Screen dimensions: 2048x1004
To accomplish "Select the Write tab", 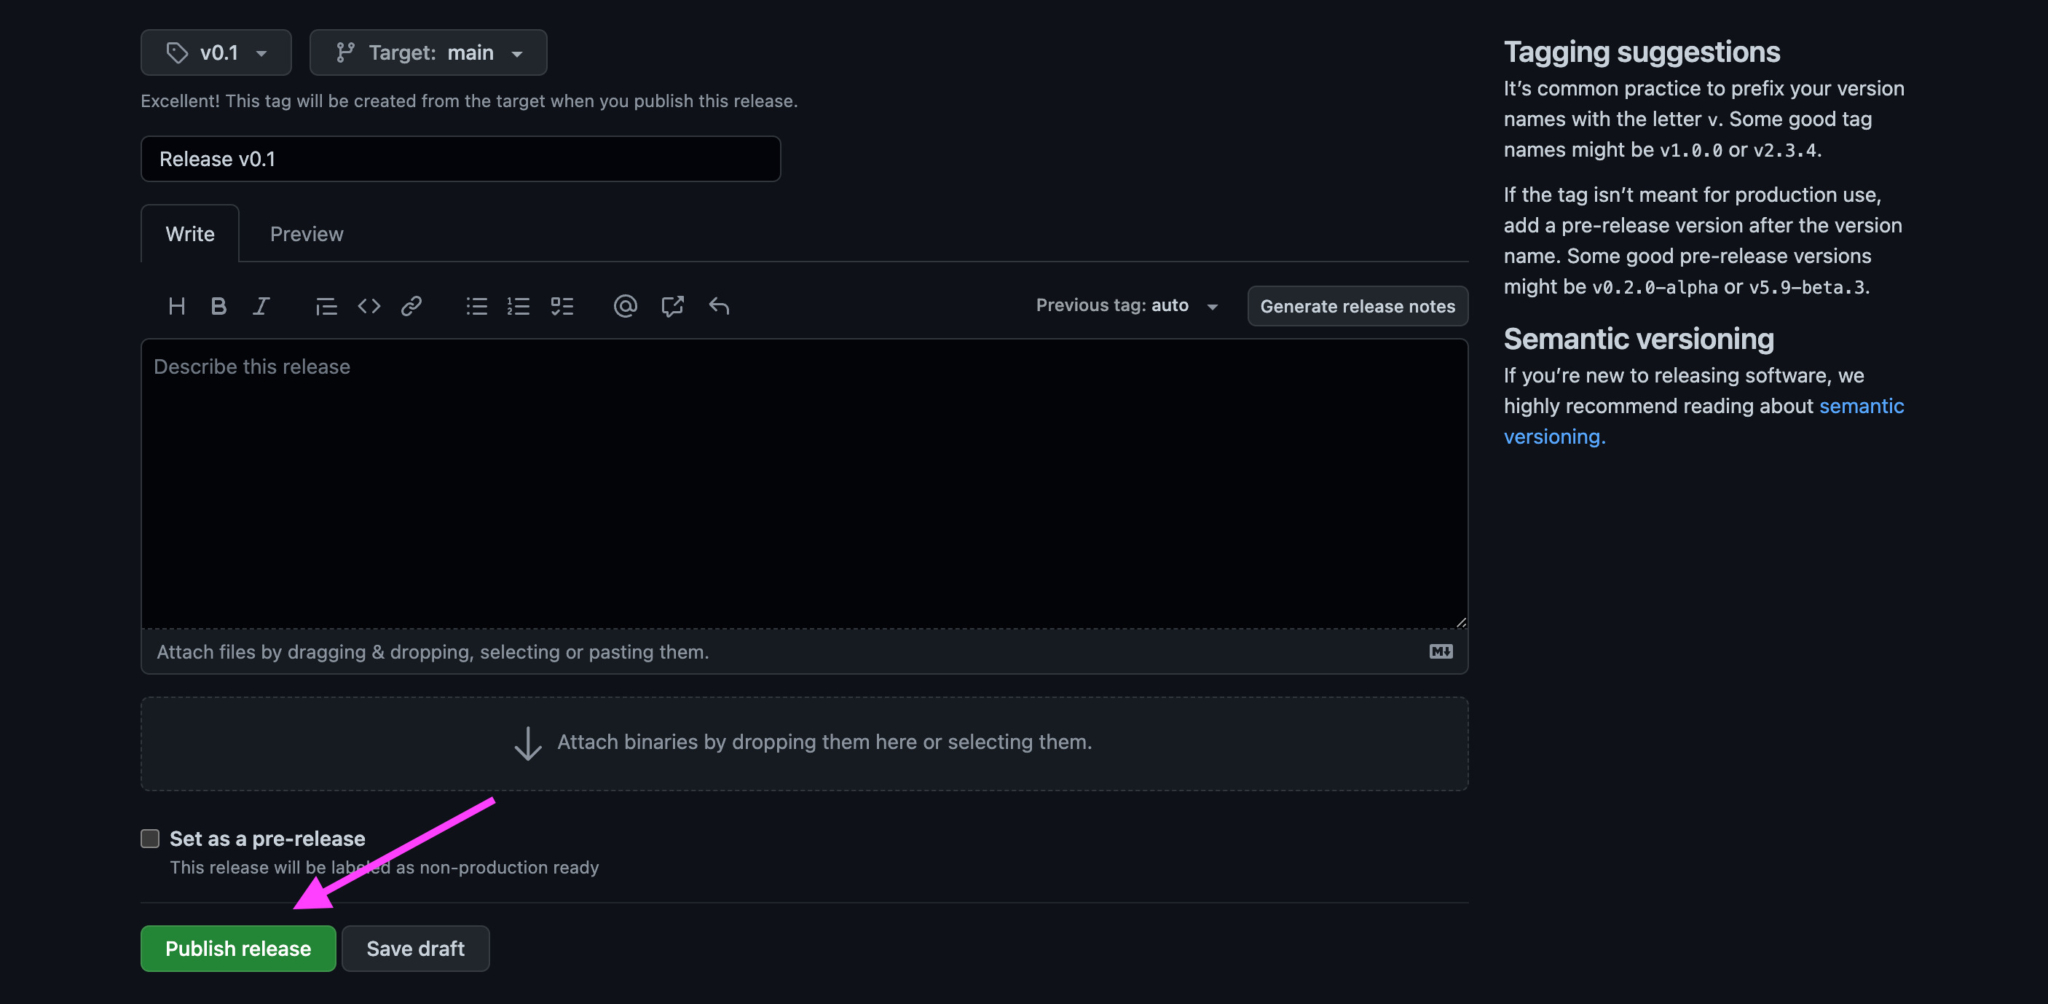I will click(190, 234).
